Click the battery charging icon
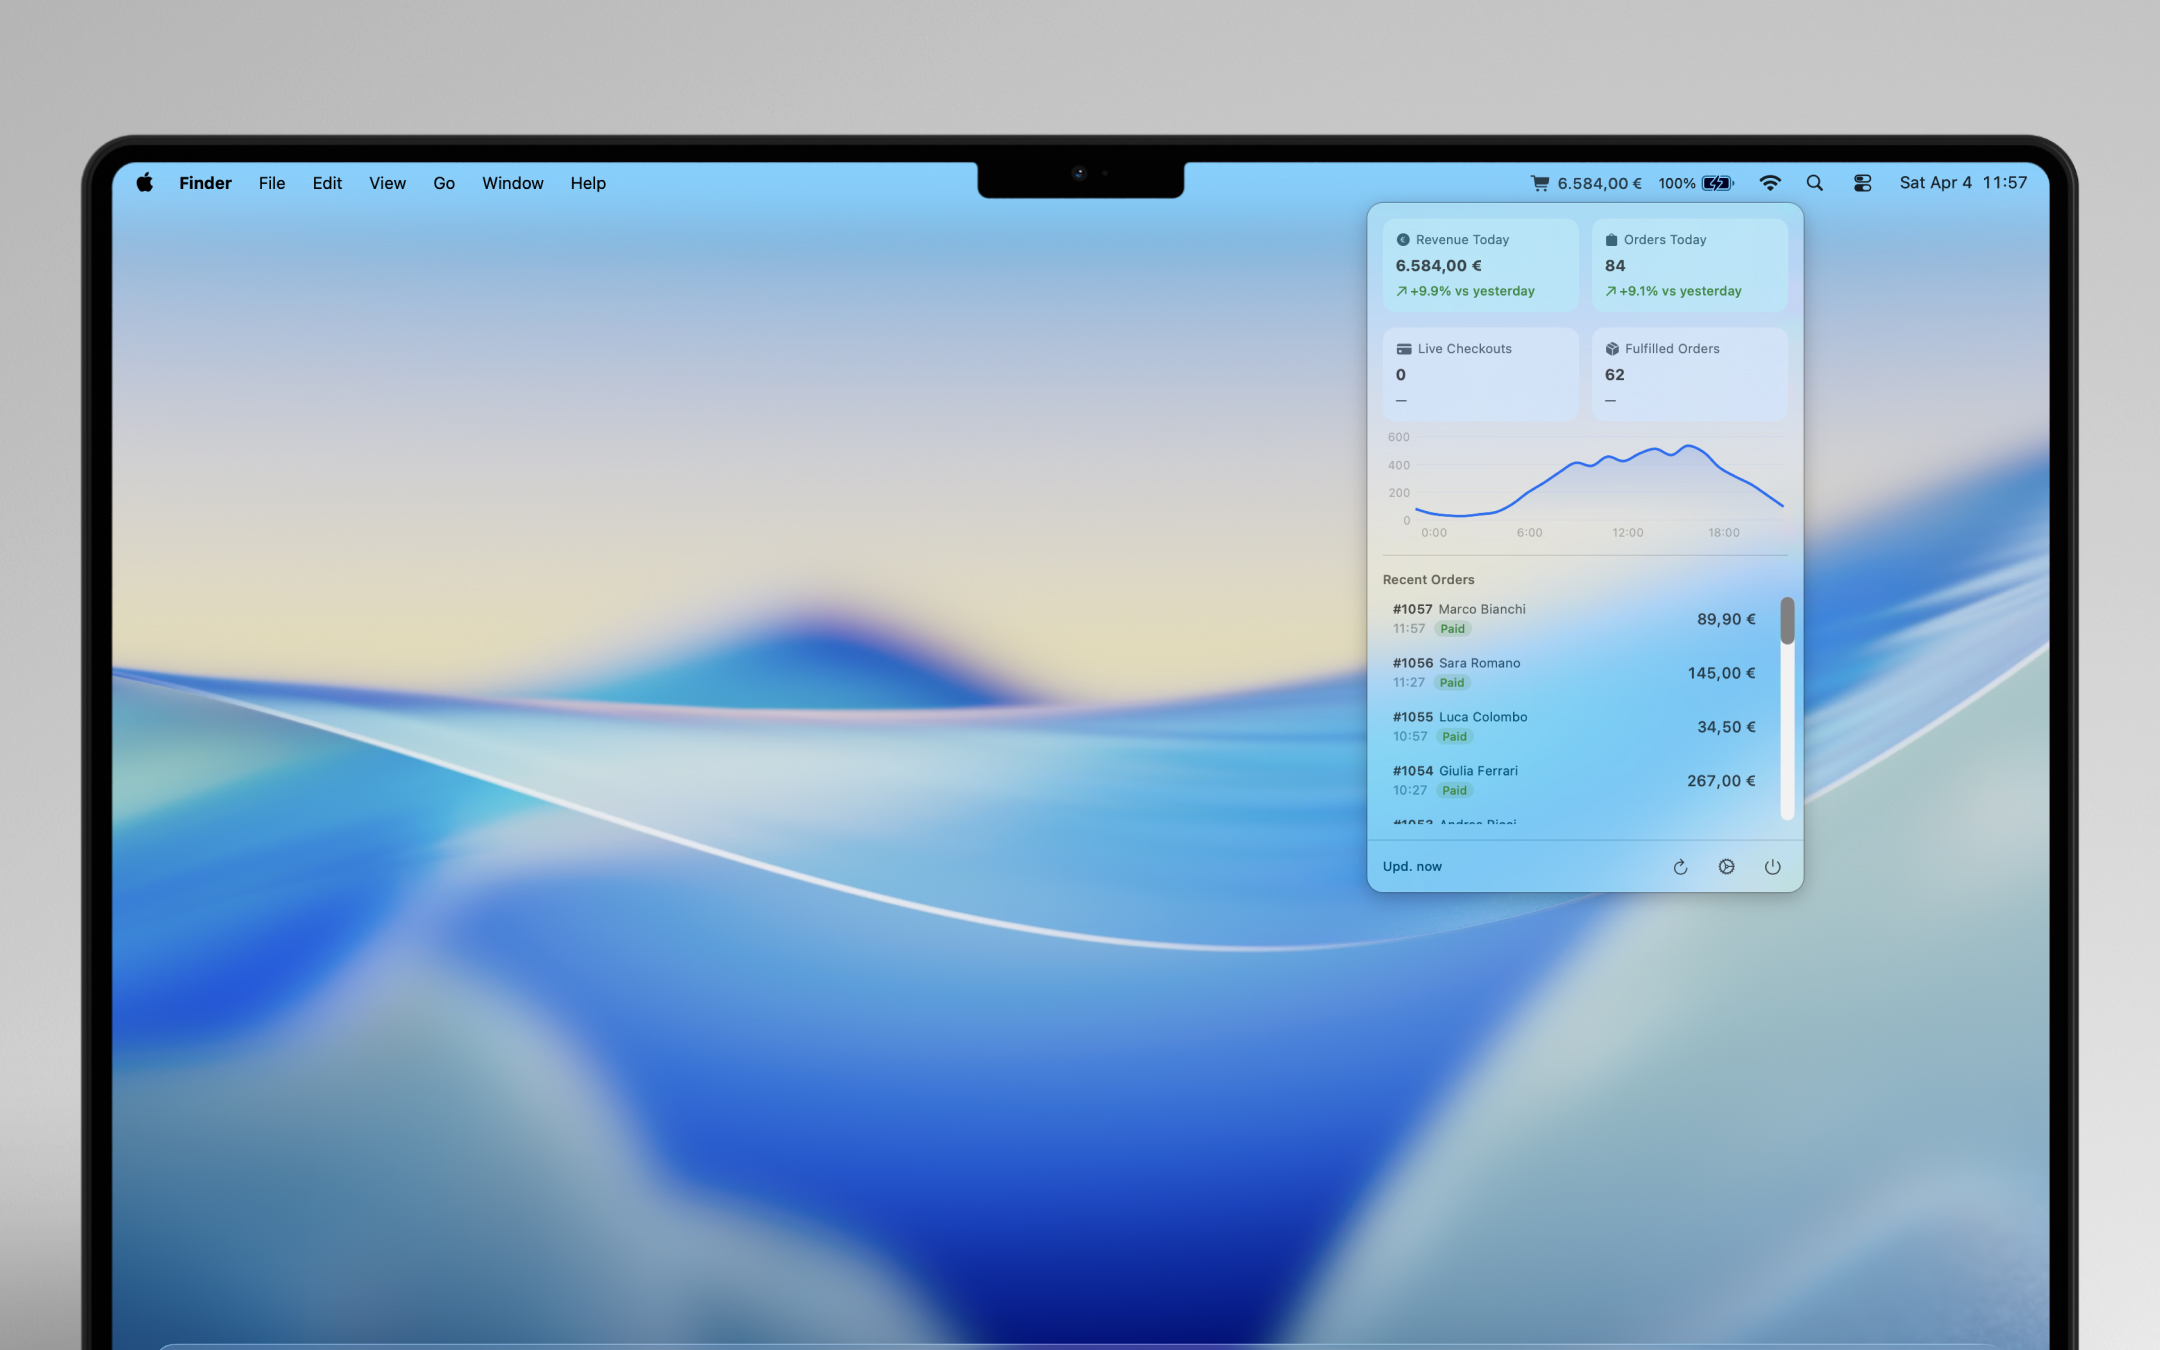The image size is (2160, 1350). point(1718,183)
